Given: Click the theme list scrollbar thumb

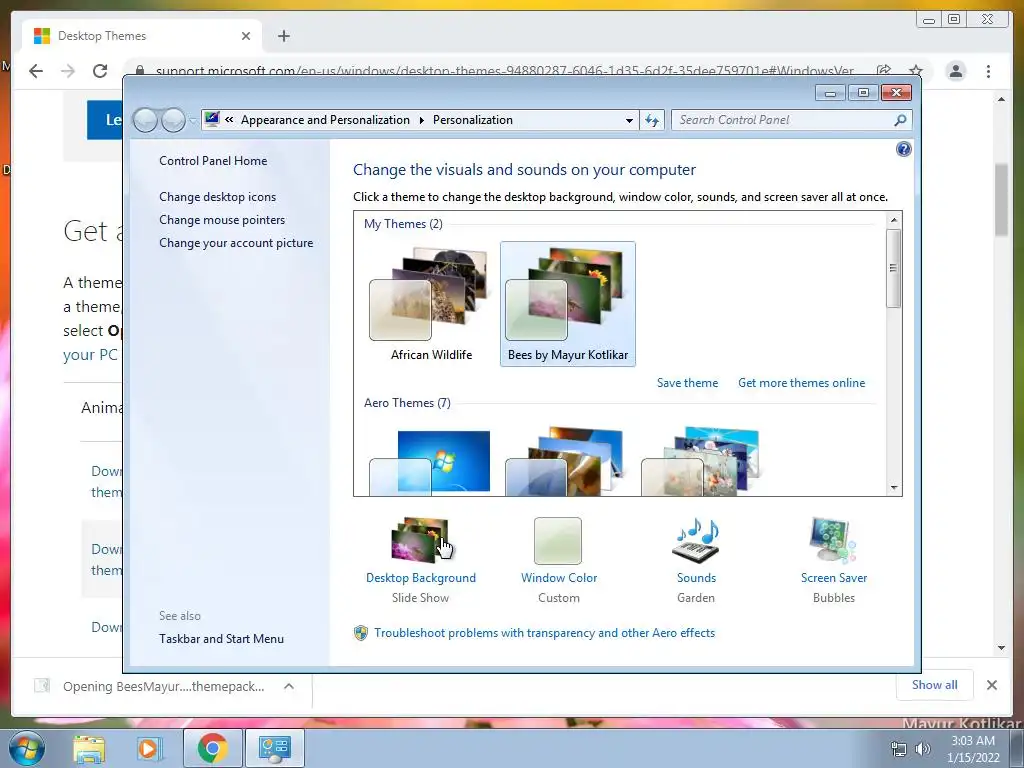Looking at the screenshot, I should pos(894,268).
